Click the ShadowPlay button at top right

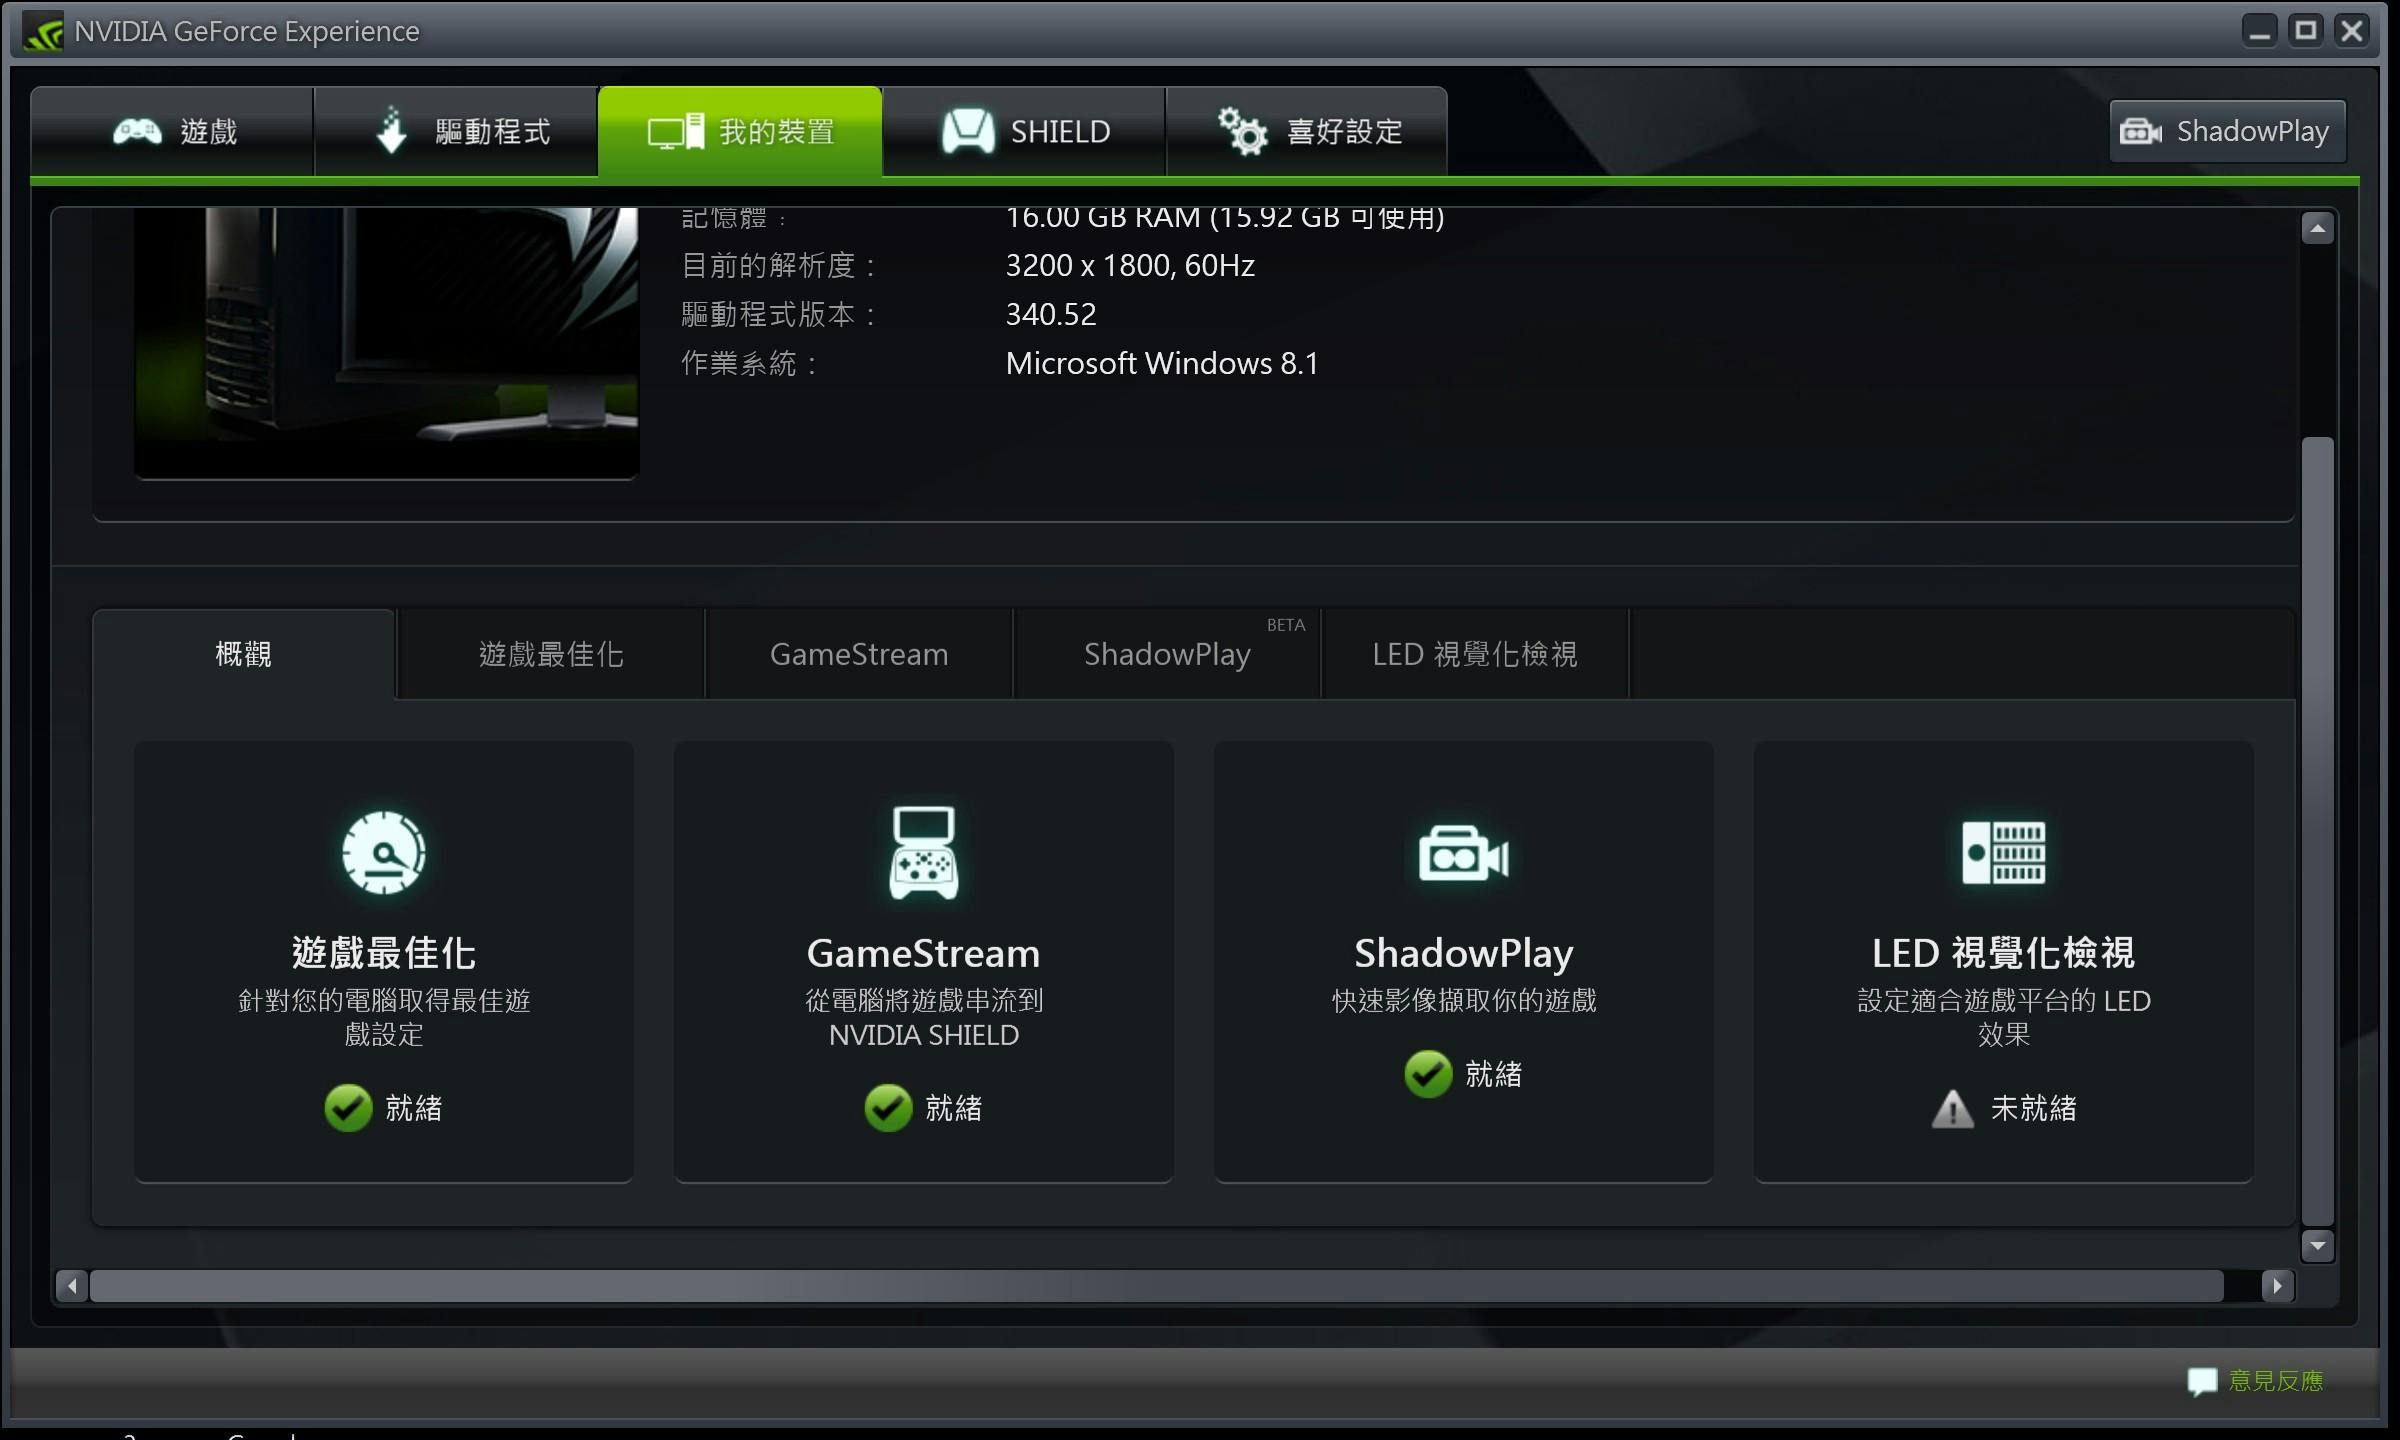pyautogui.click(x=2227, y=131)
